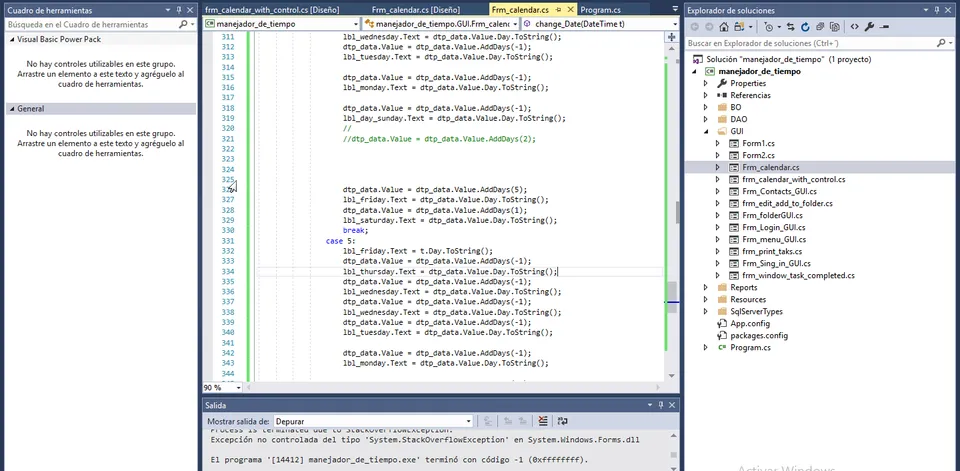Refresh the Solution Explorer tree
Screen dimensions: 960x471
point(805,27)
